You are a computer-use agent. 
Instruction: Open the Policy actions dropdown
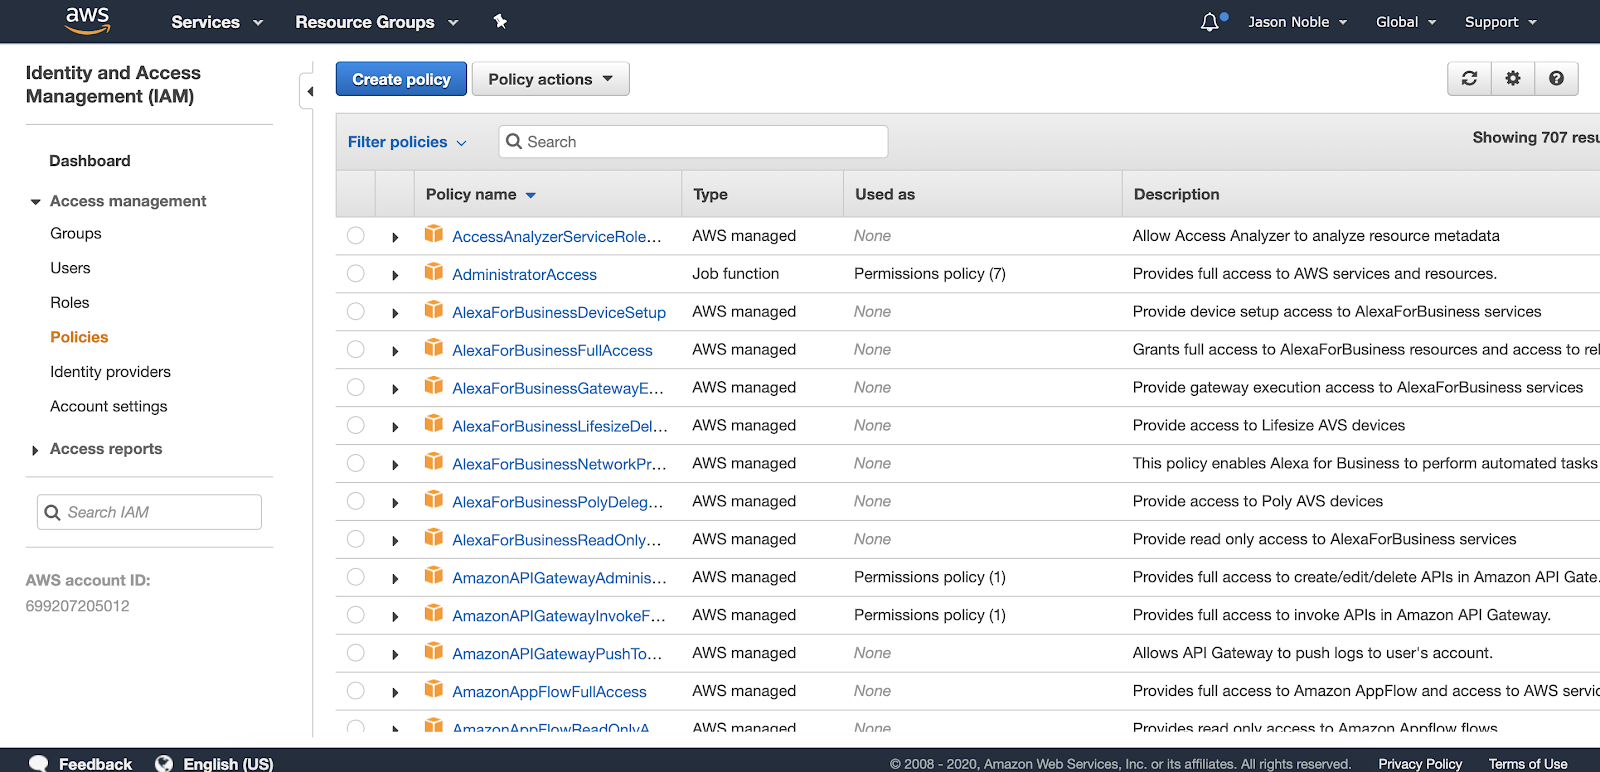coord(550,79)
